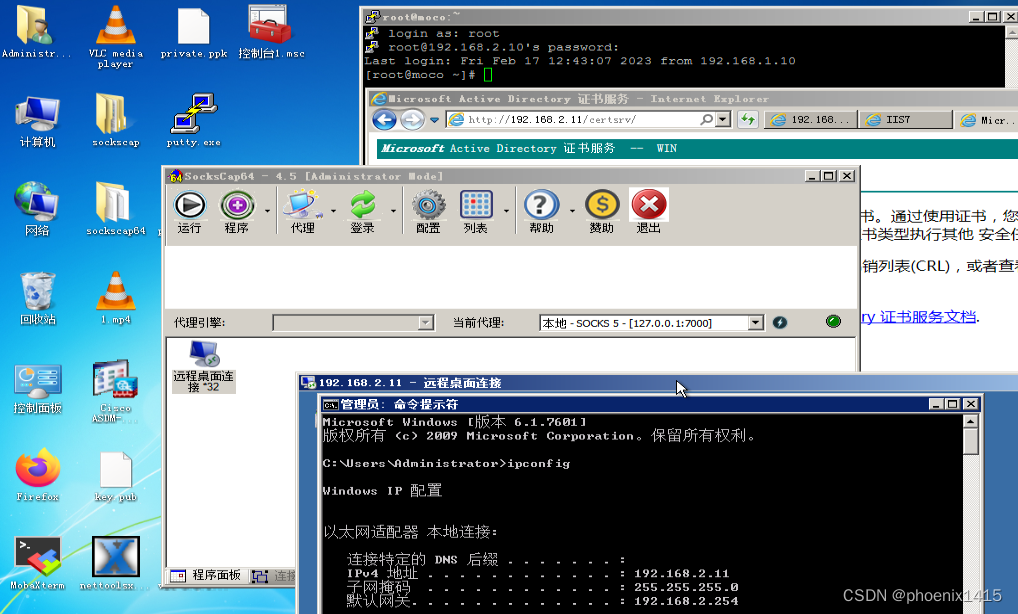Screen dimensions: 1018x614
Task: Expand the Program button dropdown arrow
Action: tap(267, 211)
